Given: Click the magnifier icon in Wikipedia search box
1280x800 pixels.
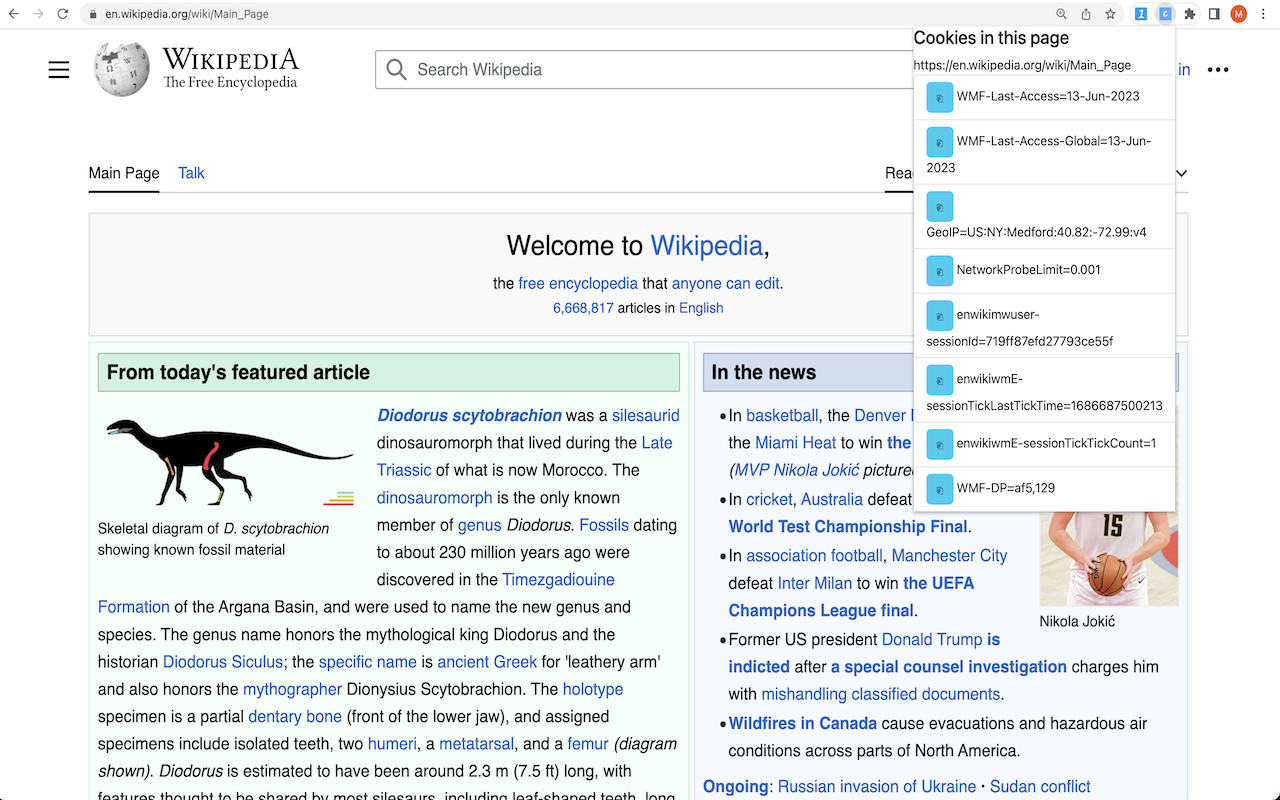Looking at the screenshot, I should pyautogui.click(x=397, y=69).
